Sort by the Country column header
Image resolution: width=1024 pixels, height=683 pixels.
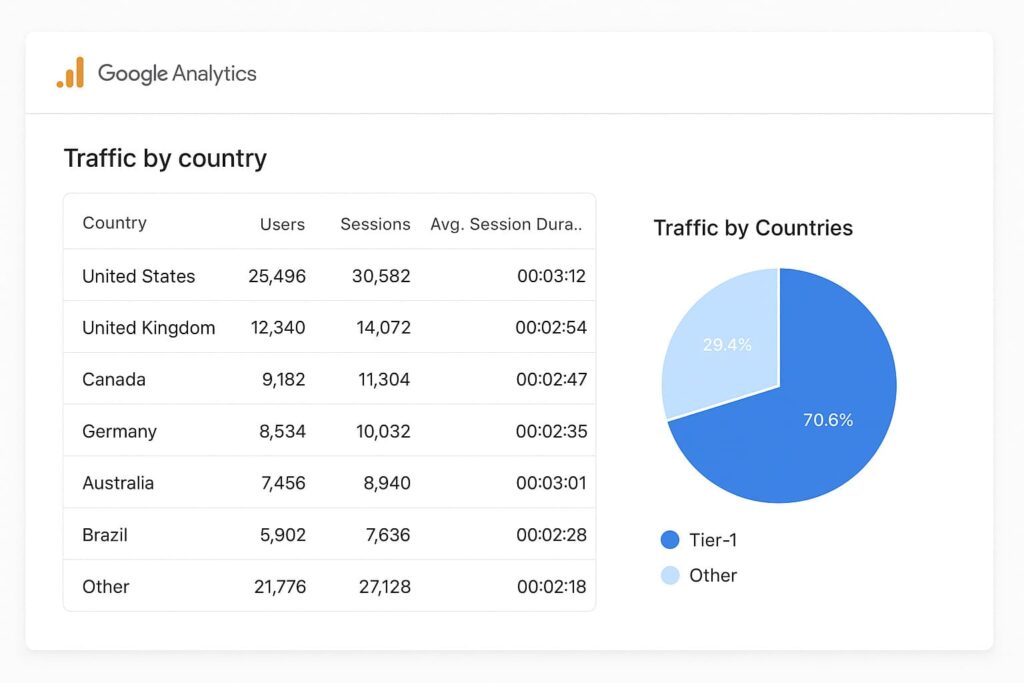click(114, 223)
